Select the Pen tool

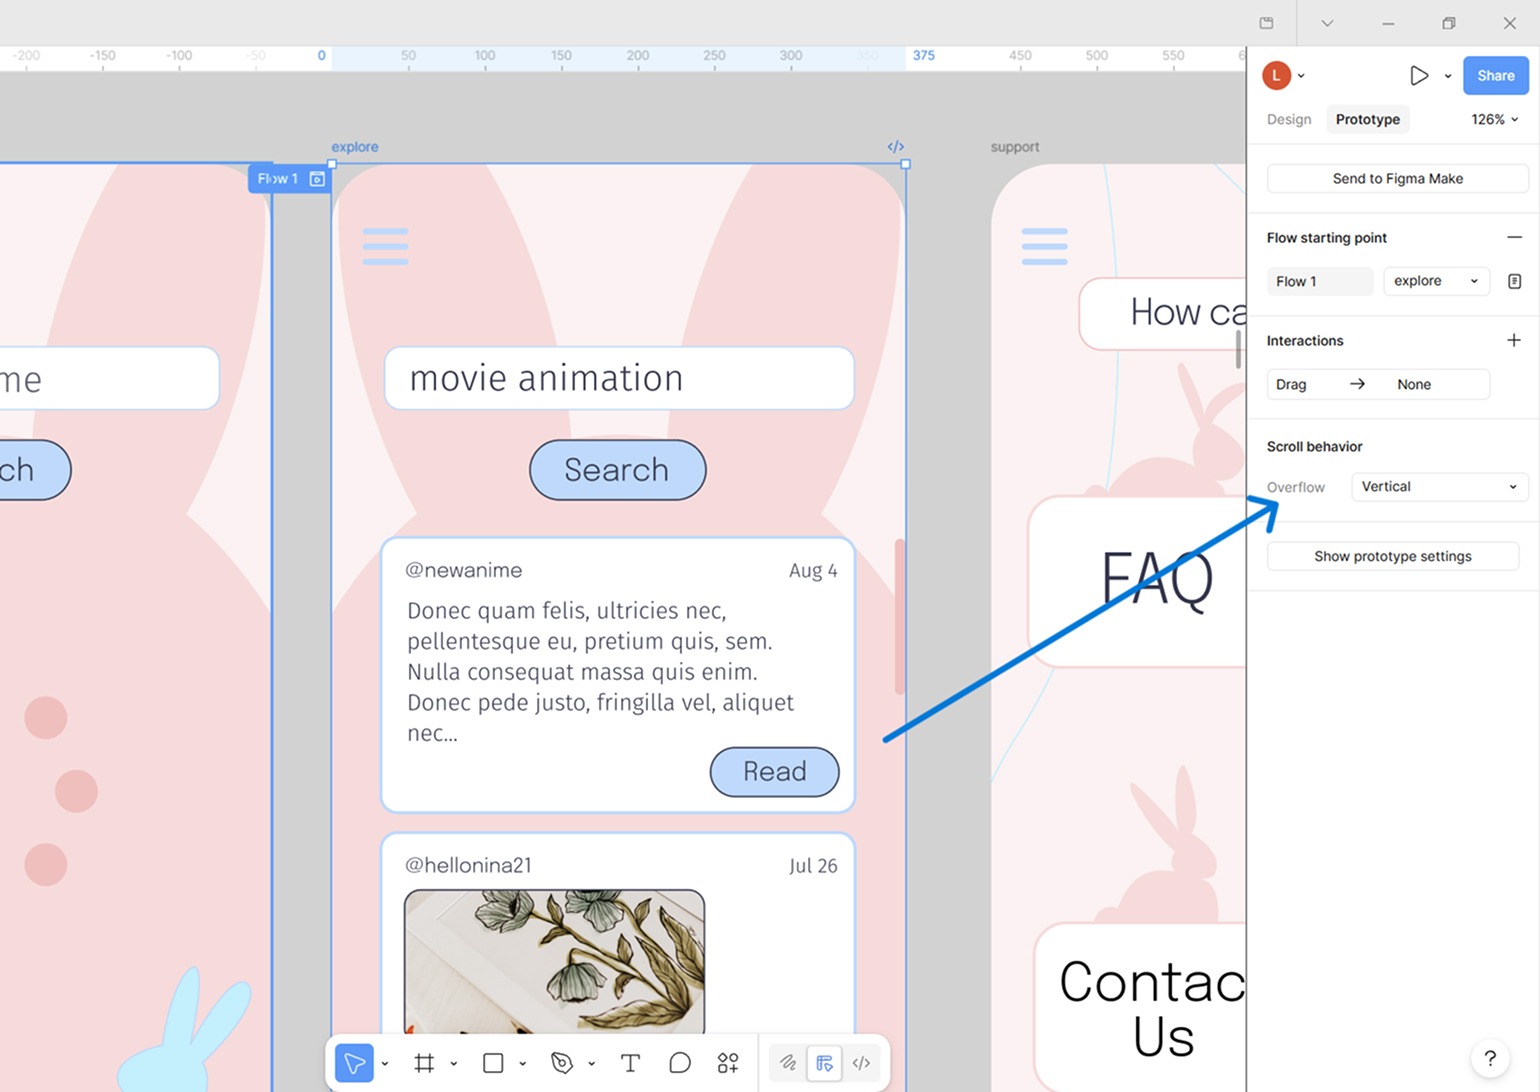(562, 1063)
